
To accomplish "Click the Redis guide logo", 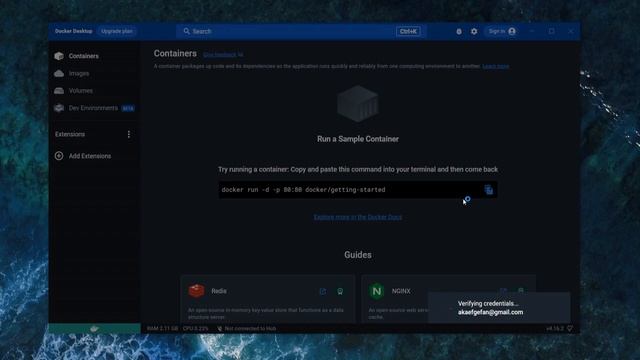I will 196,291.
